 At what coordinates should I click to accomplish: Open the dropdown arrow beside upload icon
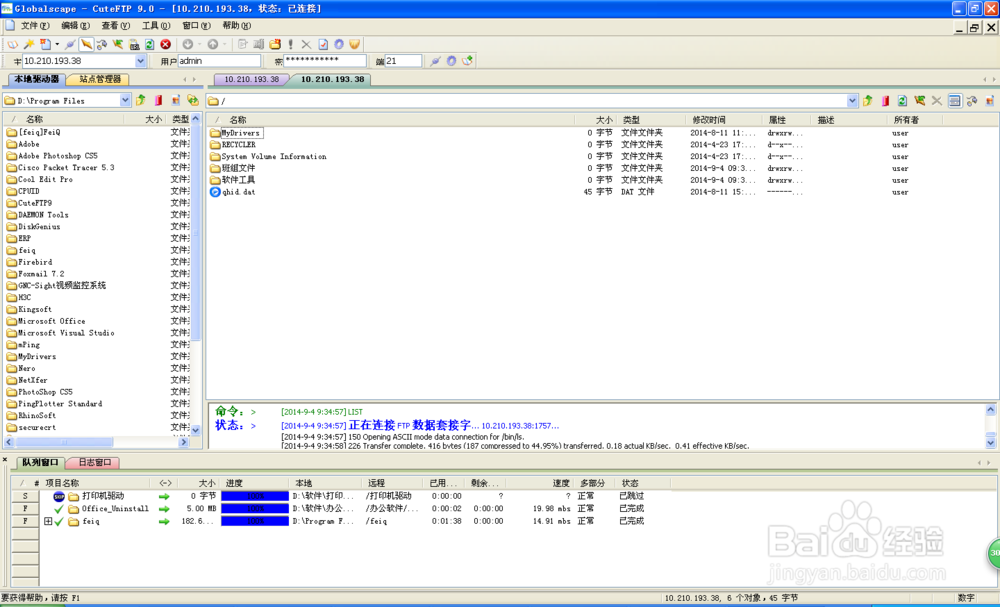[224, 45]
